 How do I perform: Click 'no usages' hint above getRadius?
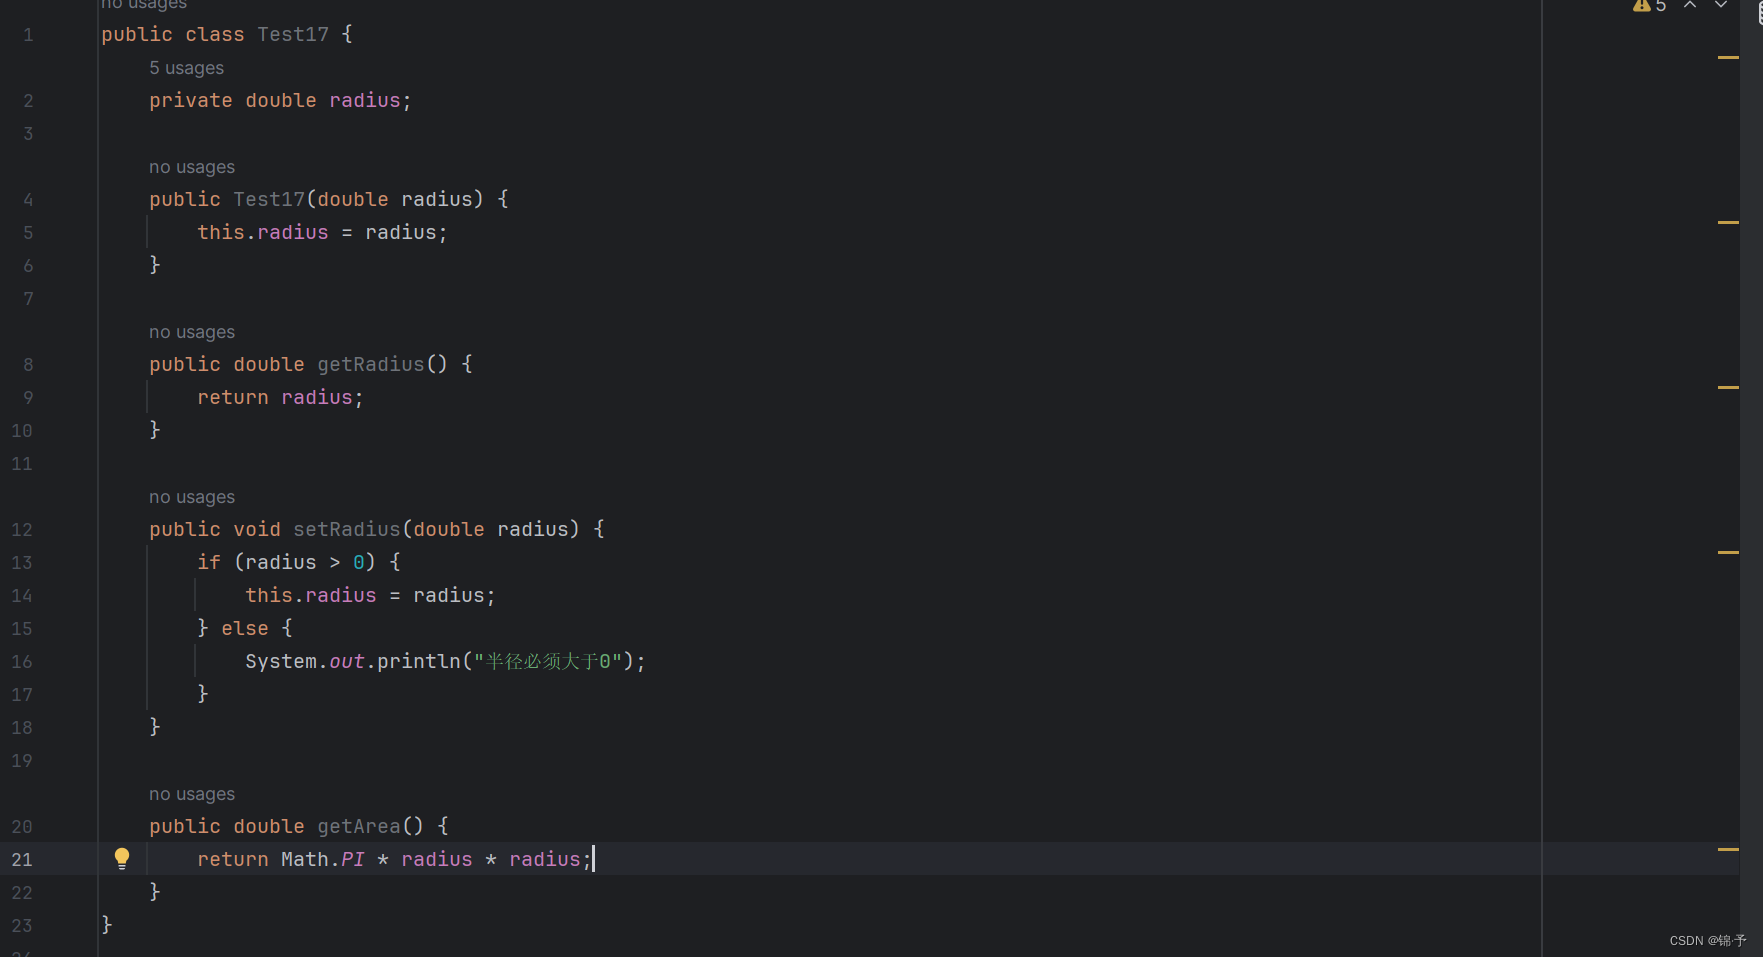pyautogui.click(x=192, y=332)
